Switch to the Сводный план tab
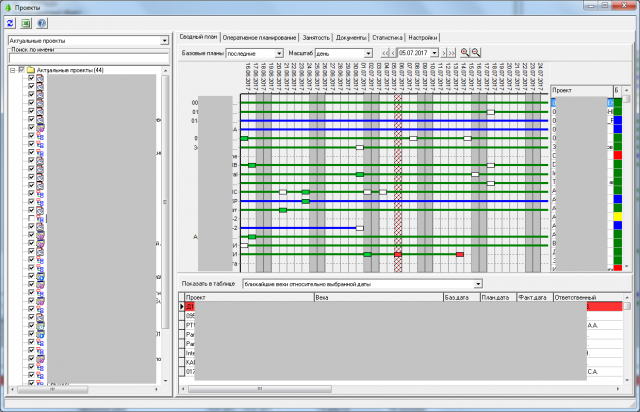This screenshot has width=640, height=412. [x=198, y=37]
